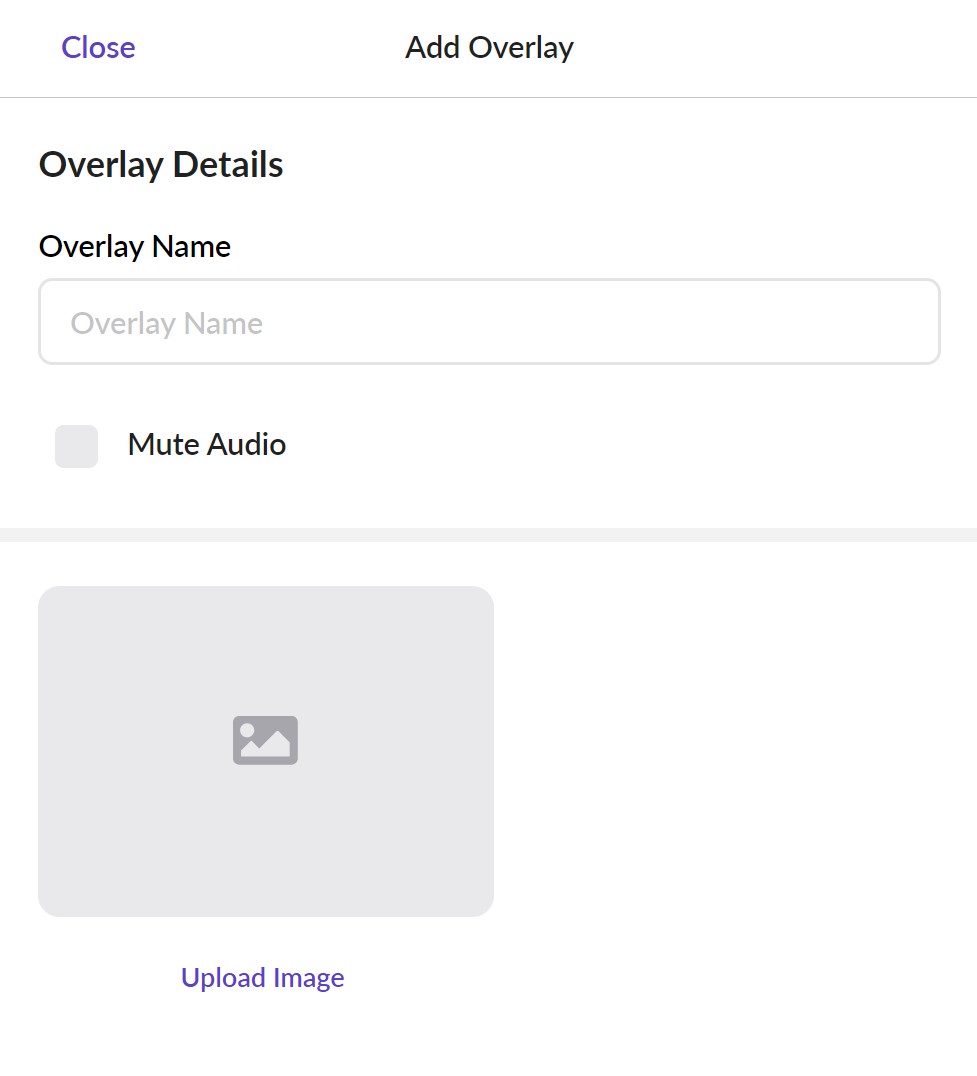Click the Mute Audio label text
This screenshot has width=977, height=1076.
tap(207, 445)
